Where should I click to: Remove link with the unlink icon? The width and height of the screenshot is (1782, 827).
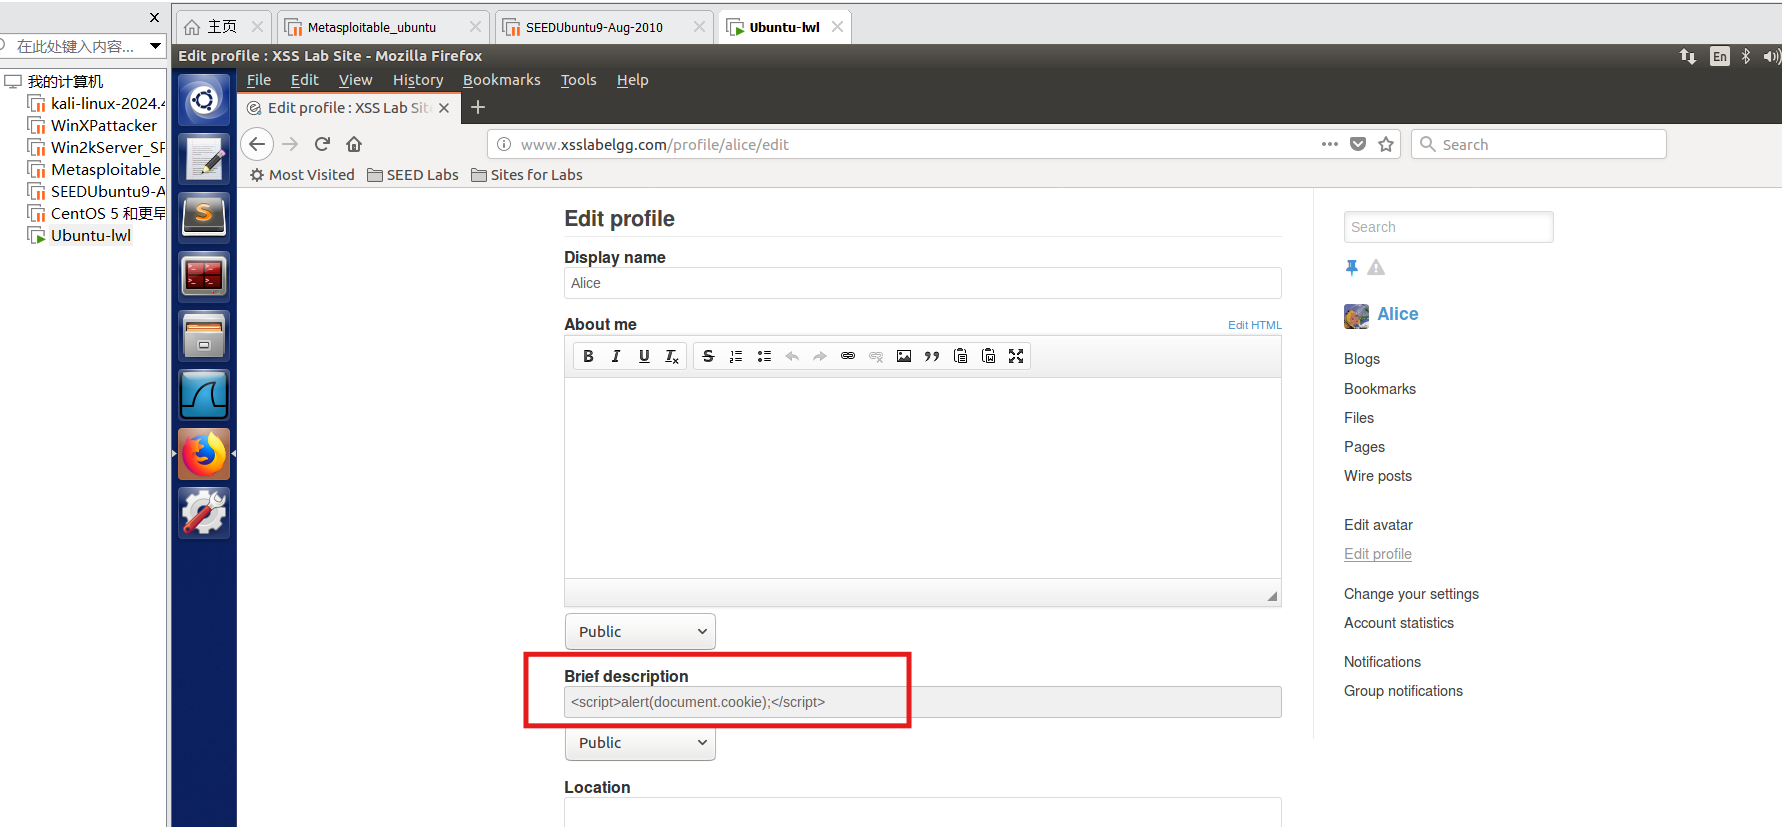[876, 356]
